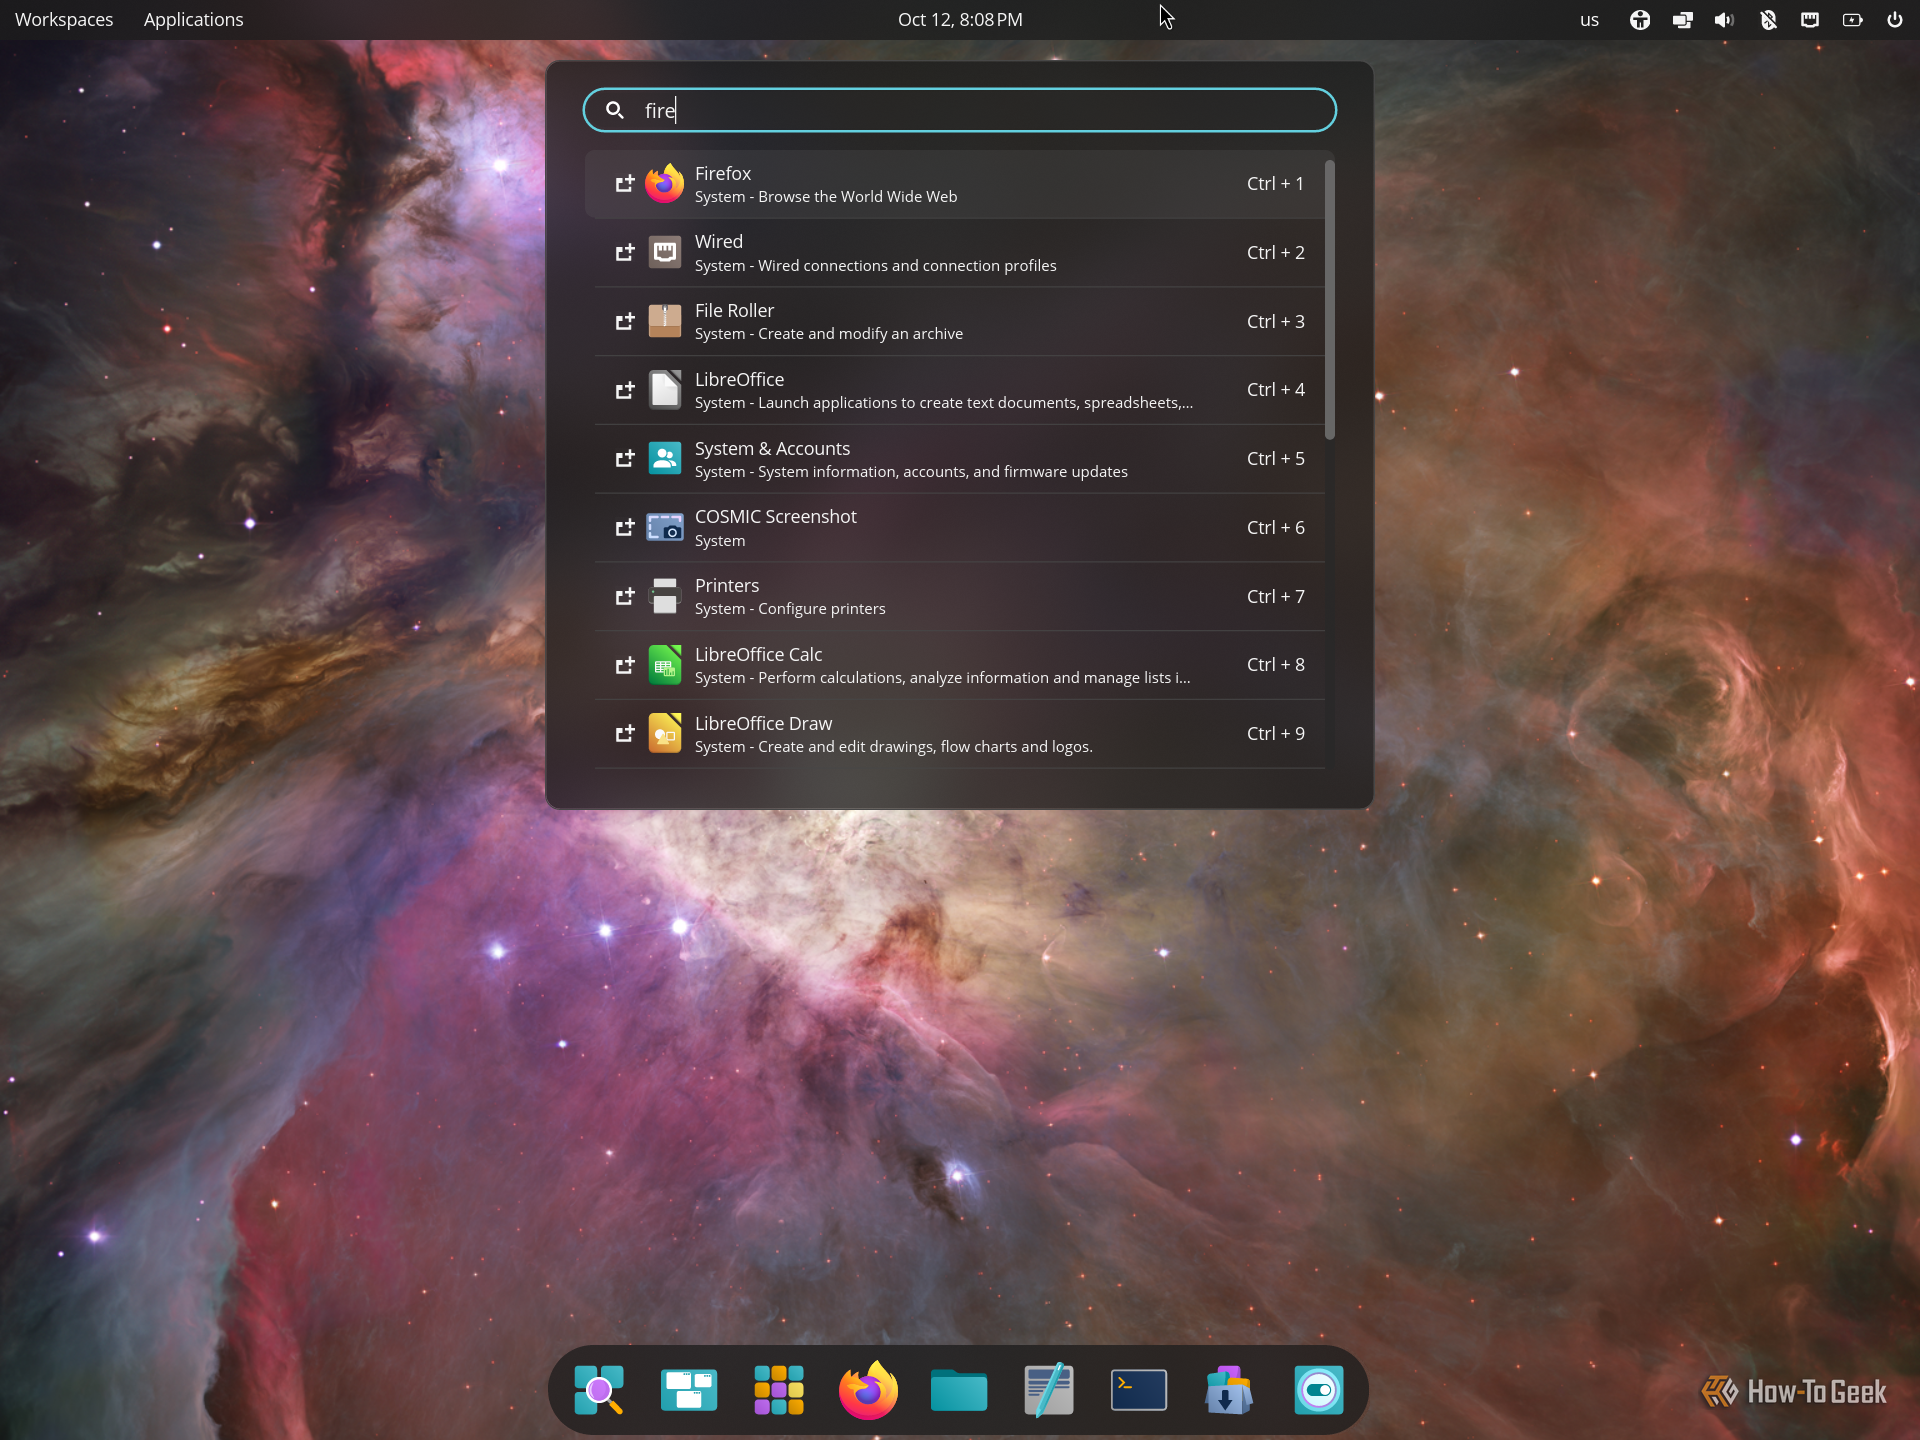
Task: Open LibreOffice Draw icon
Action: (665, 734)
